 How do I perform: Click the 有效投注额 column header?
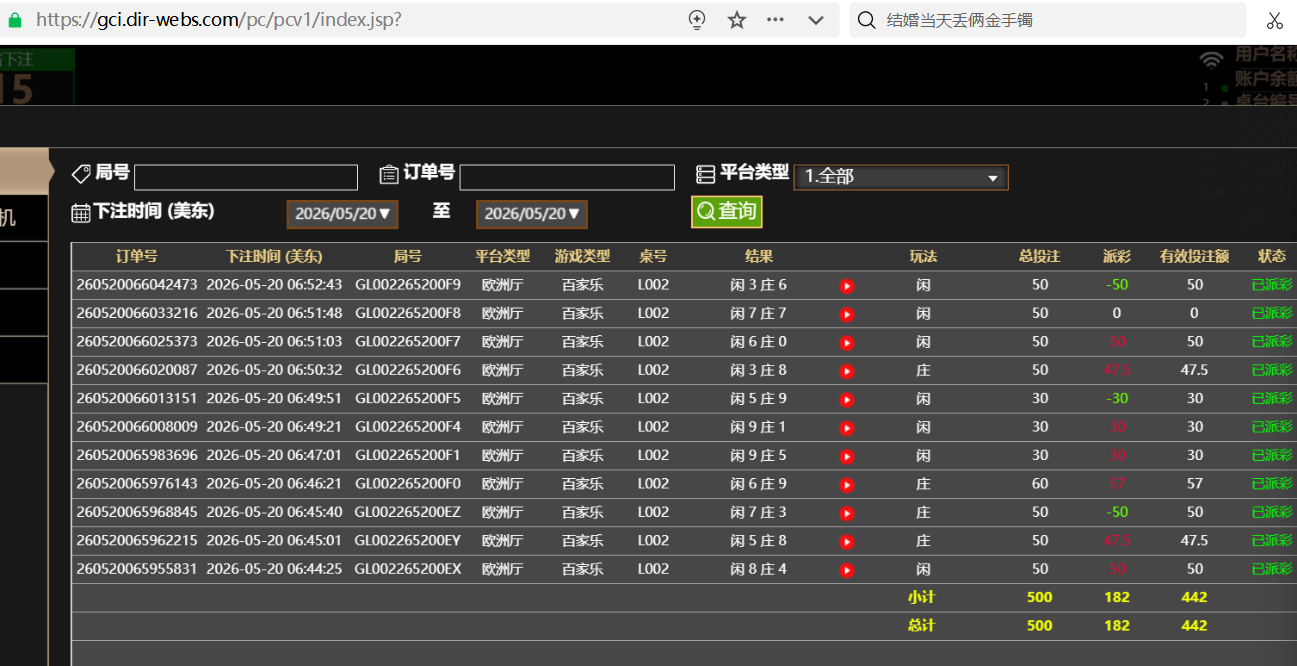tap(1194, 256)
